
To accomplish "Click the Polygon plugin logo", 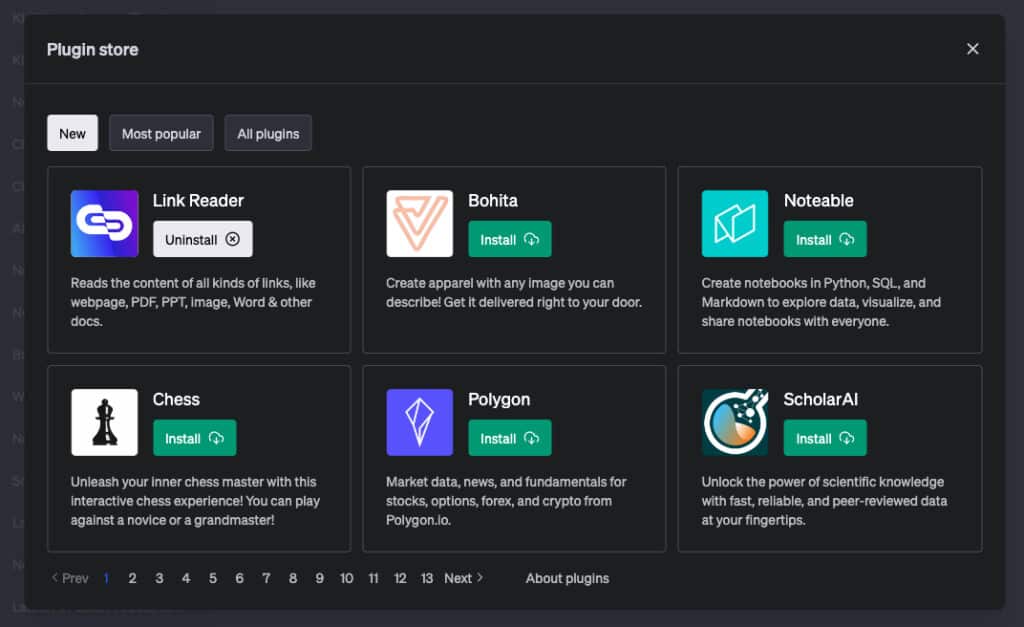I will 419,422.
